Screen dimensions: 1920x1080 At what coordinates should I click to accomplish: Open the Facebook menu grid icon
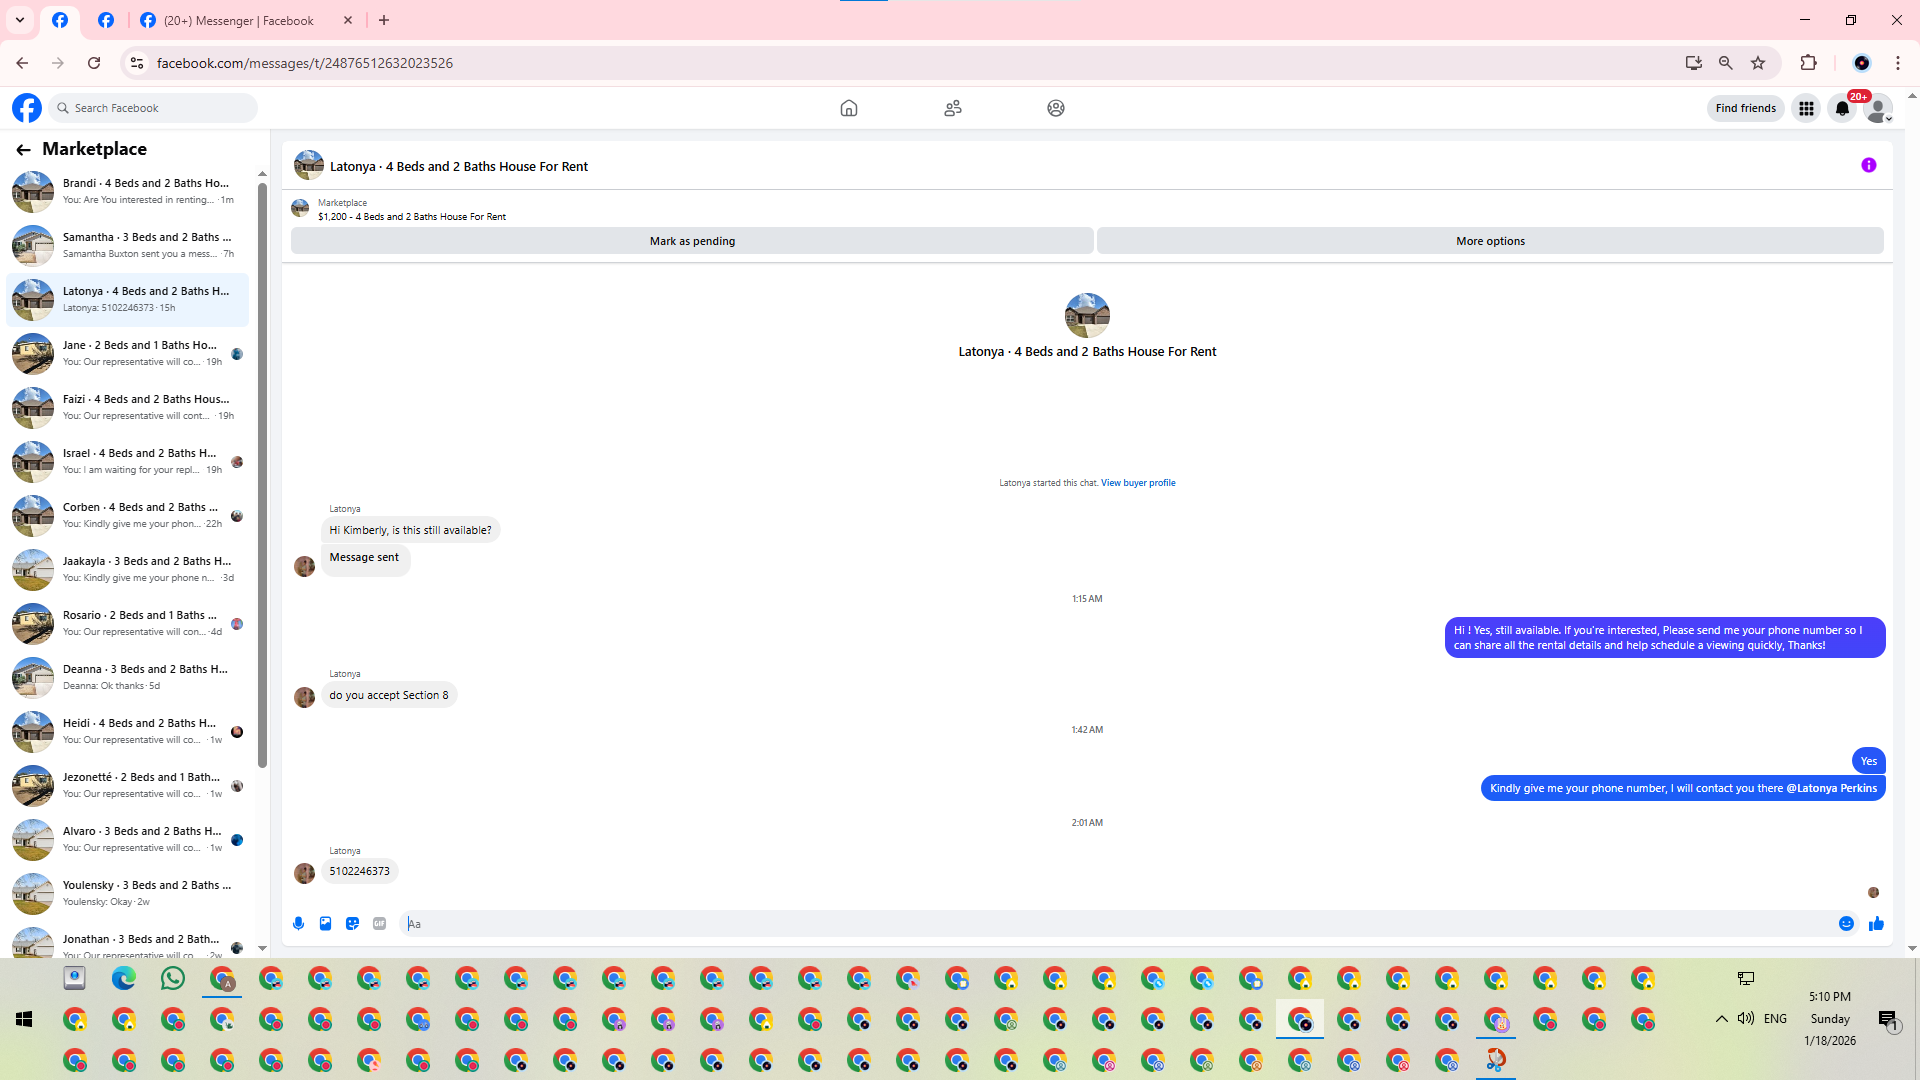click(x=1806, y=108)
